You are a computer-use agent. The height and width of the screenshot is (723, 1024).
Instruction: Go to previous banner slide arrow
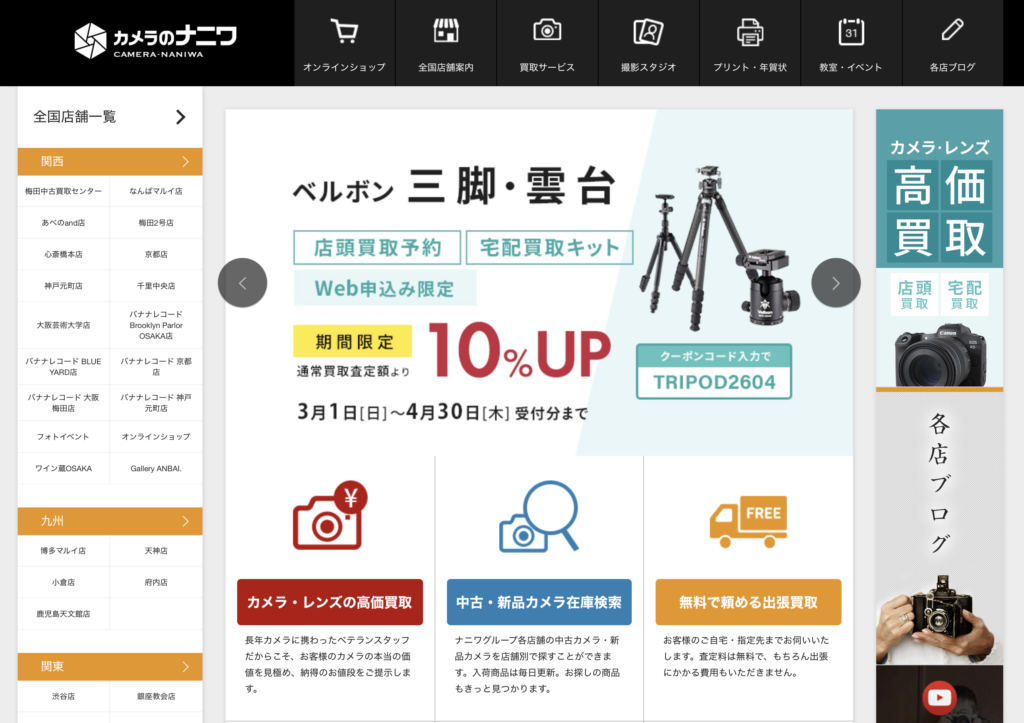pos(242,283)
